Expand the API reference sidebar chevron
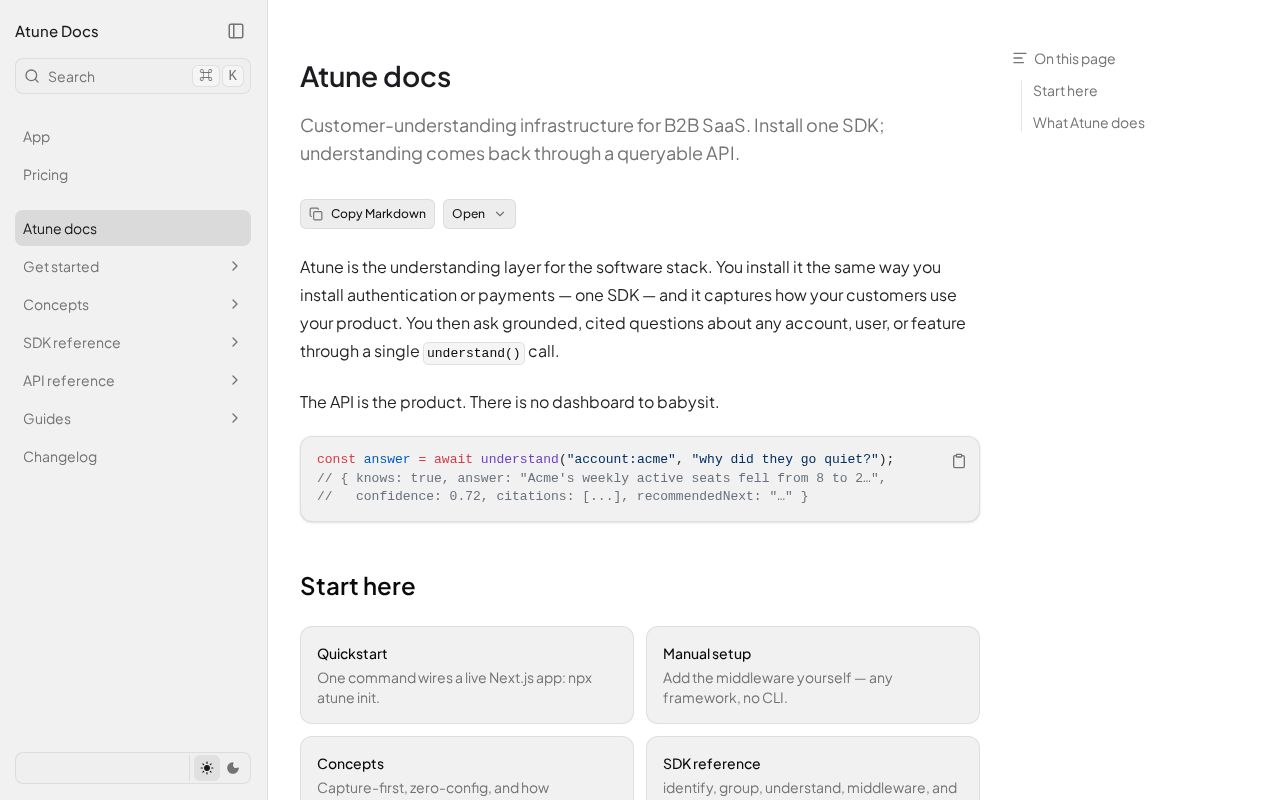Screen dimensions: 1280x800 click(x=235, y=380)
